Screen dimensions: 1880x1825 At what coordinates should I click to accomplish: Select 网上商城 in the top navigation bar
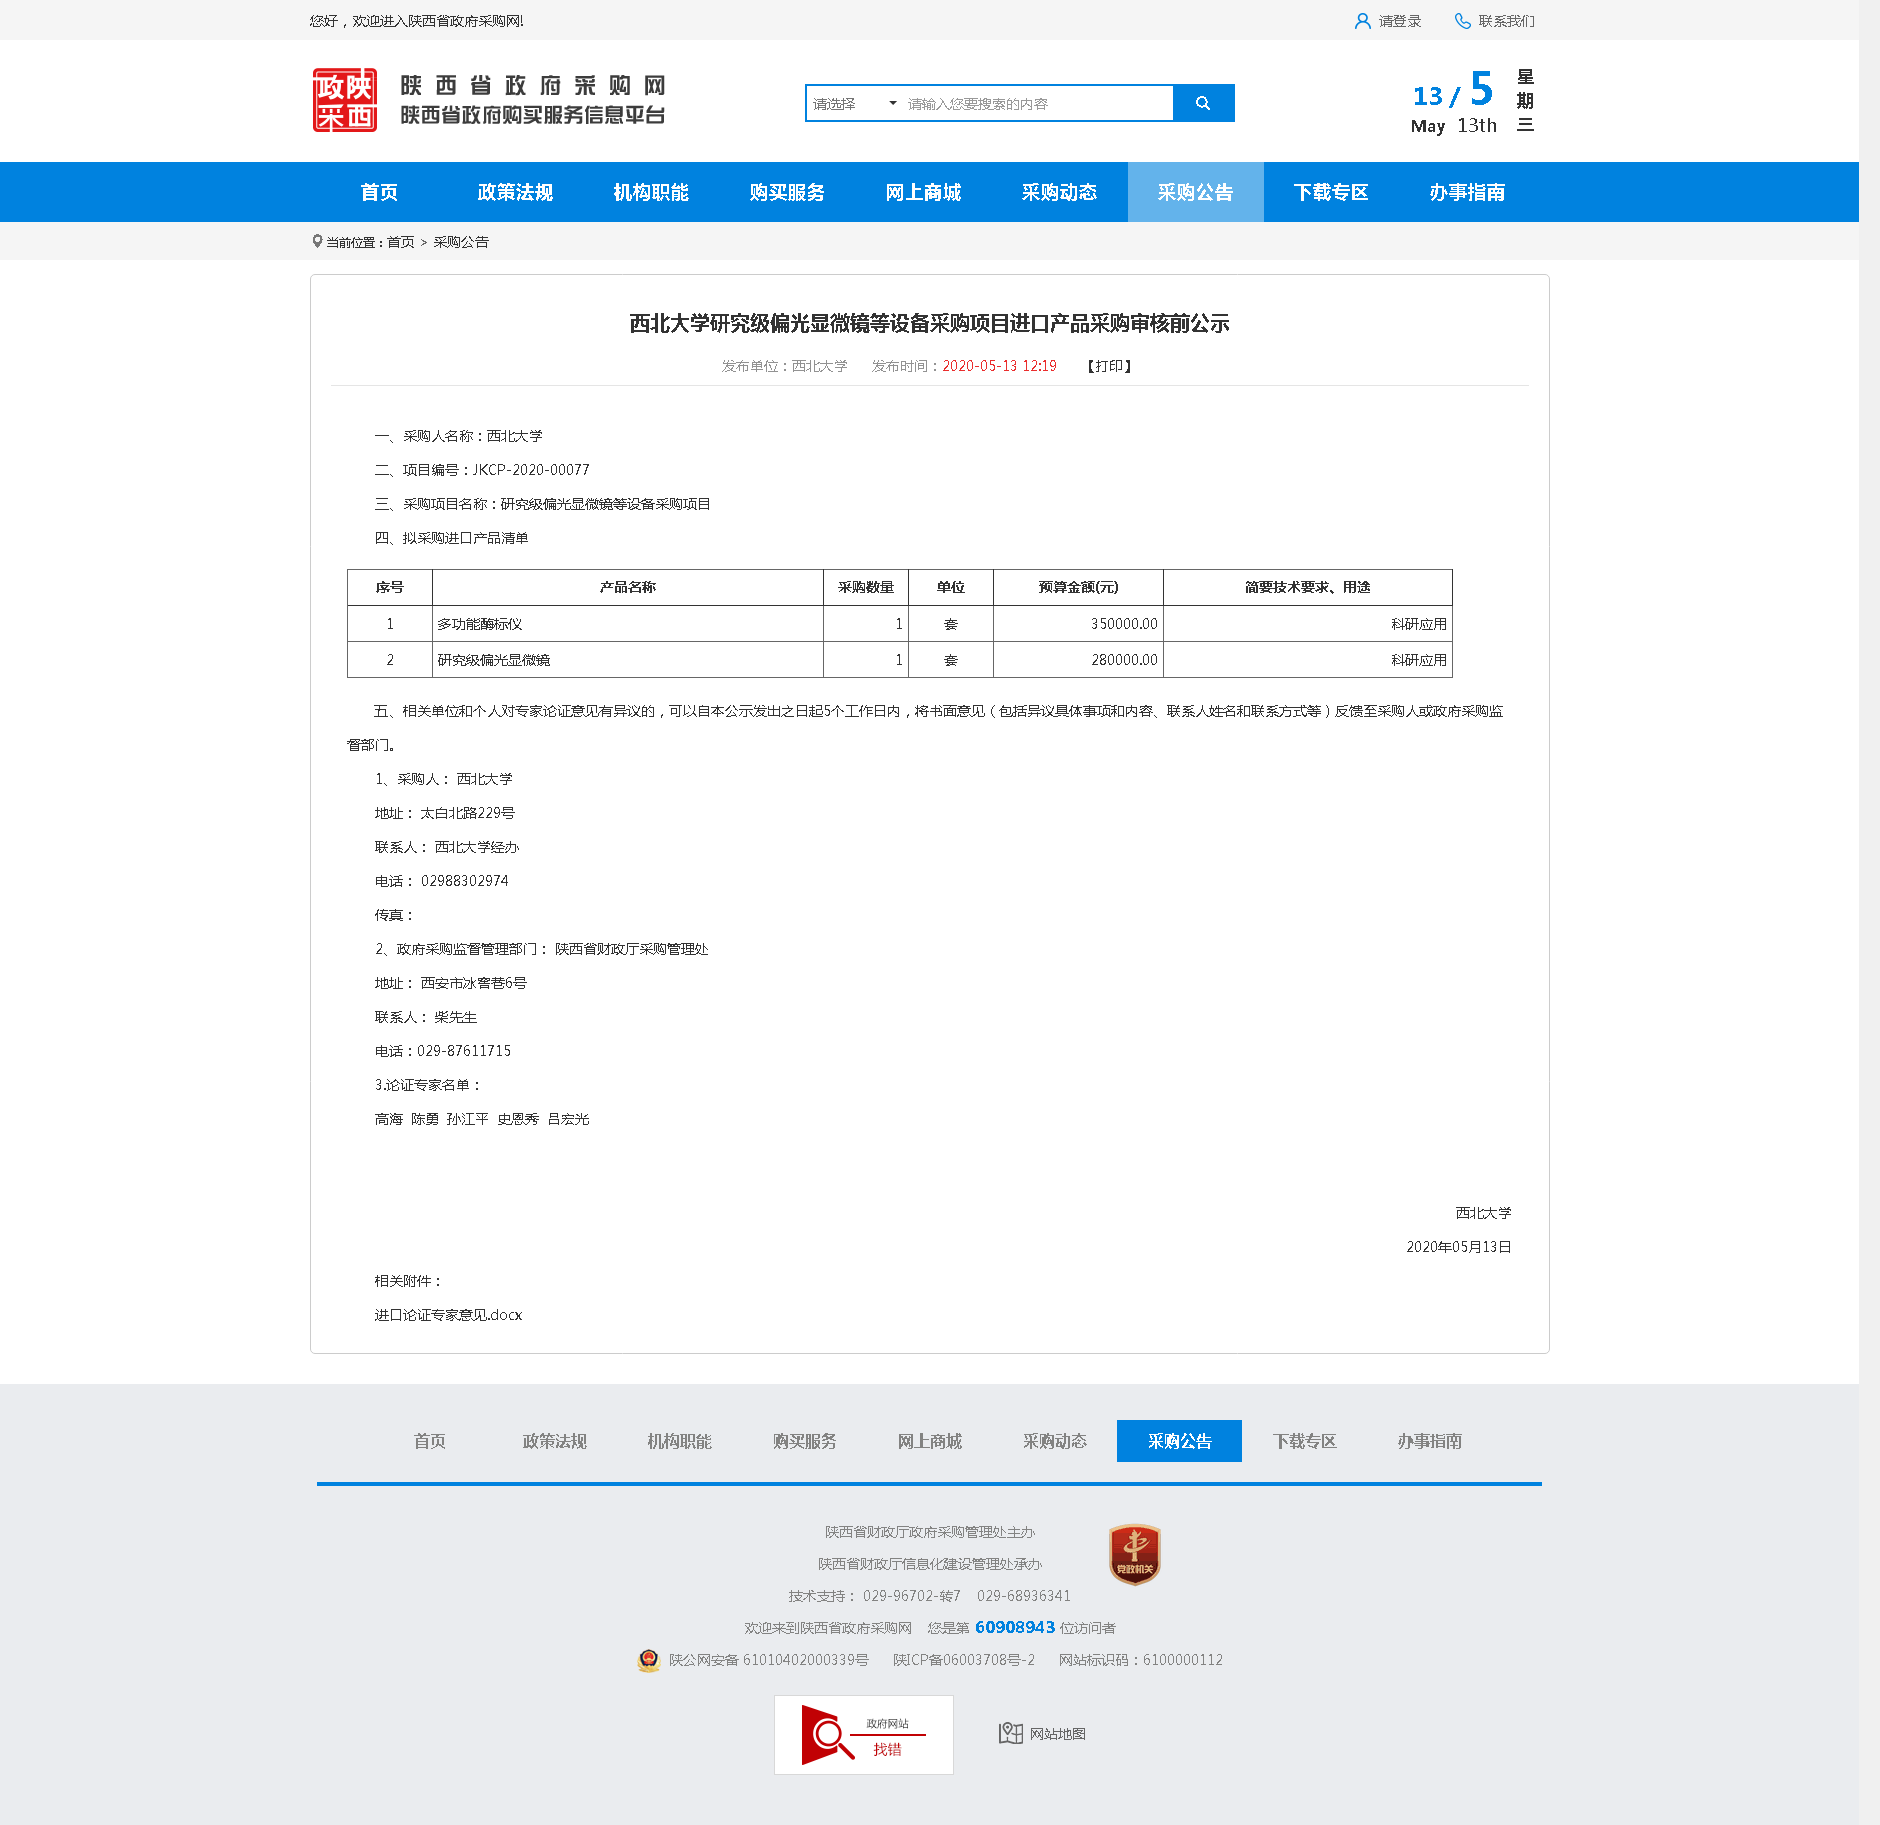coord(923,192)
